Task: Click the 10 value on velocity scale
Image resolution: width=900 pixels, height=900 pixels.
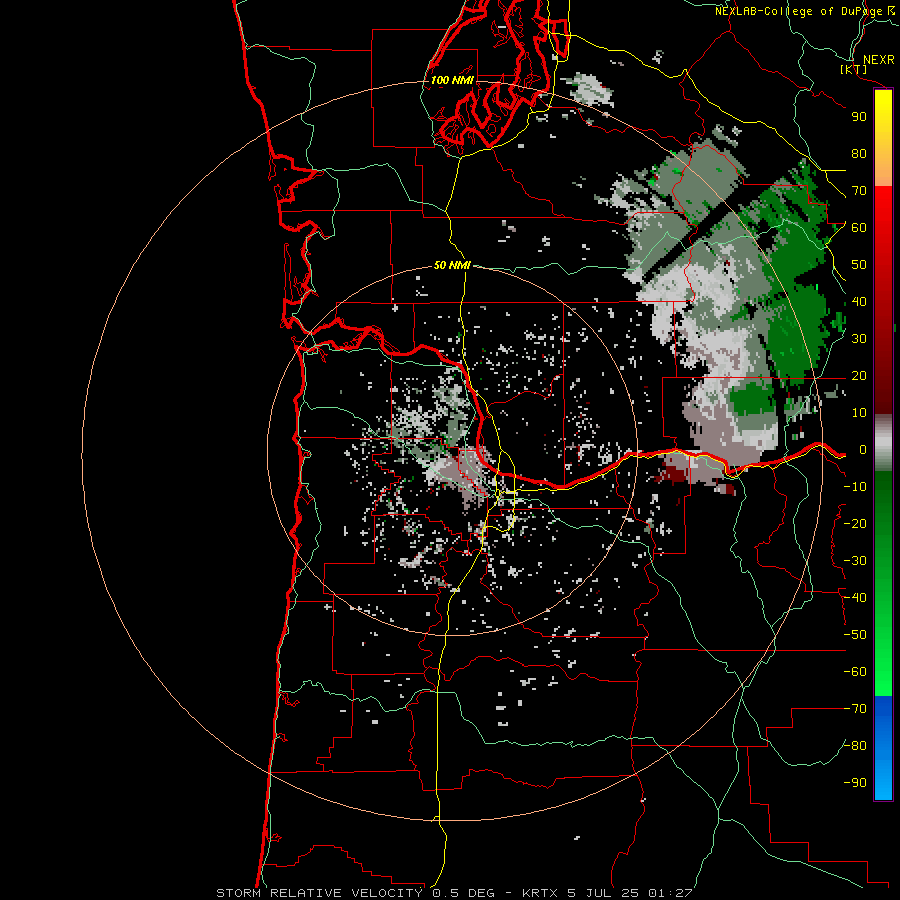Action: point(859,413)
